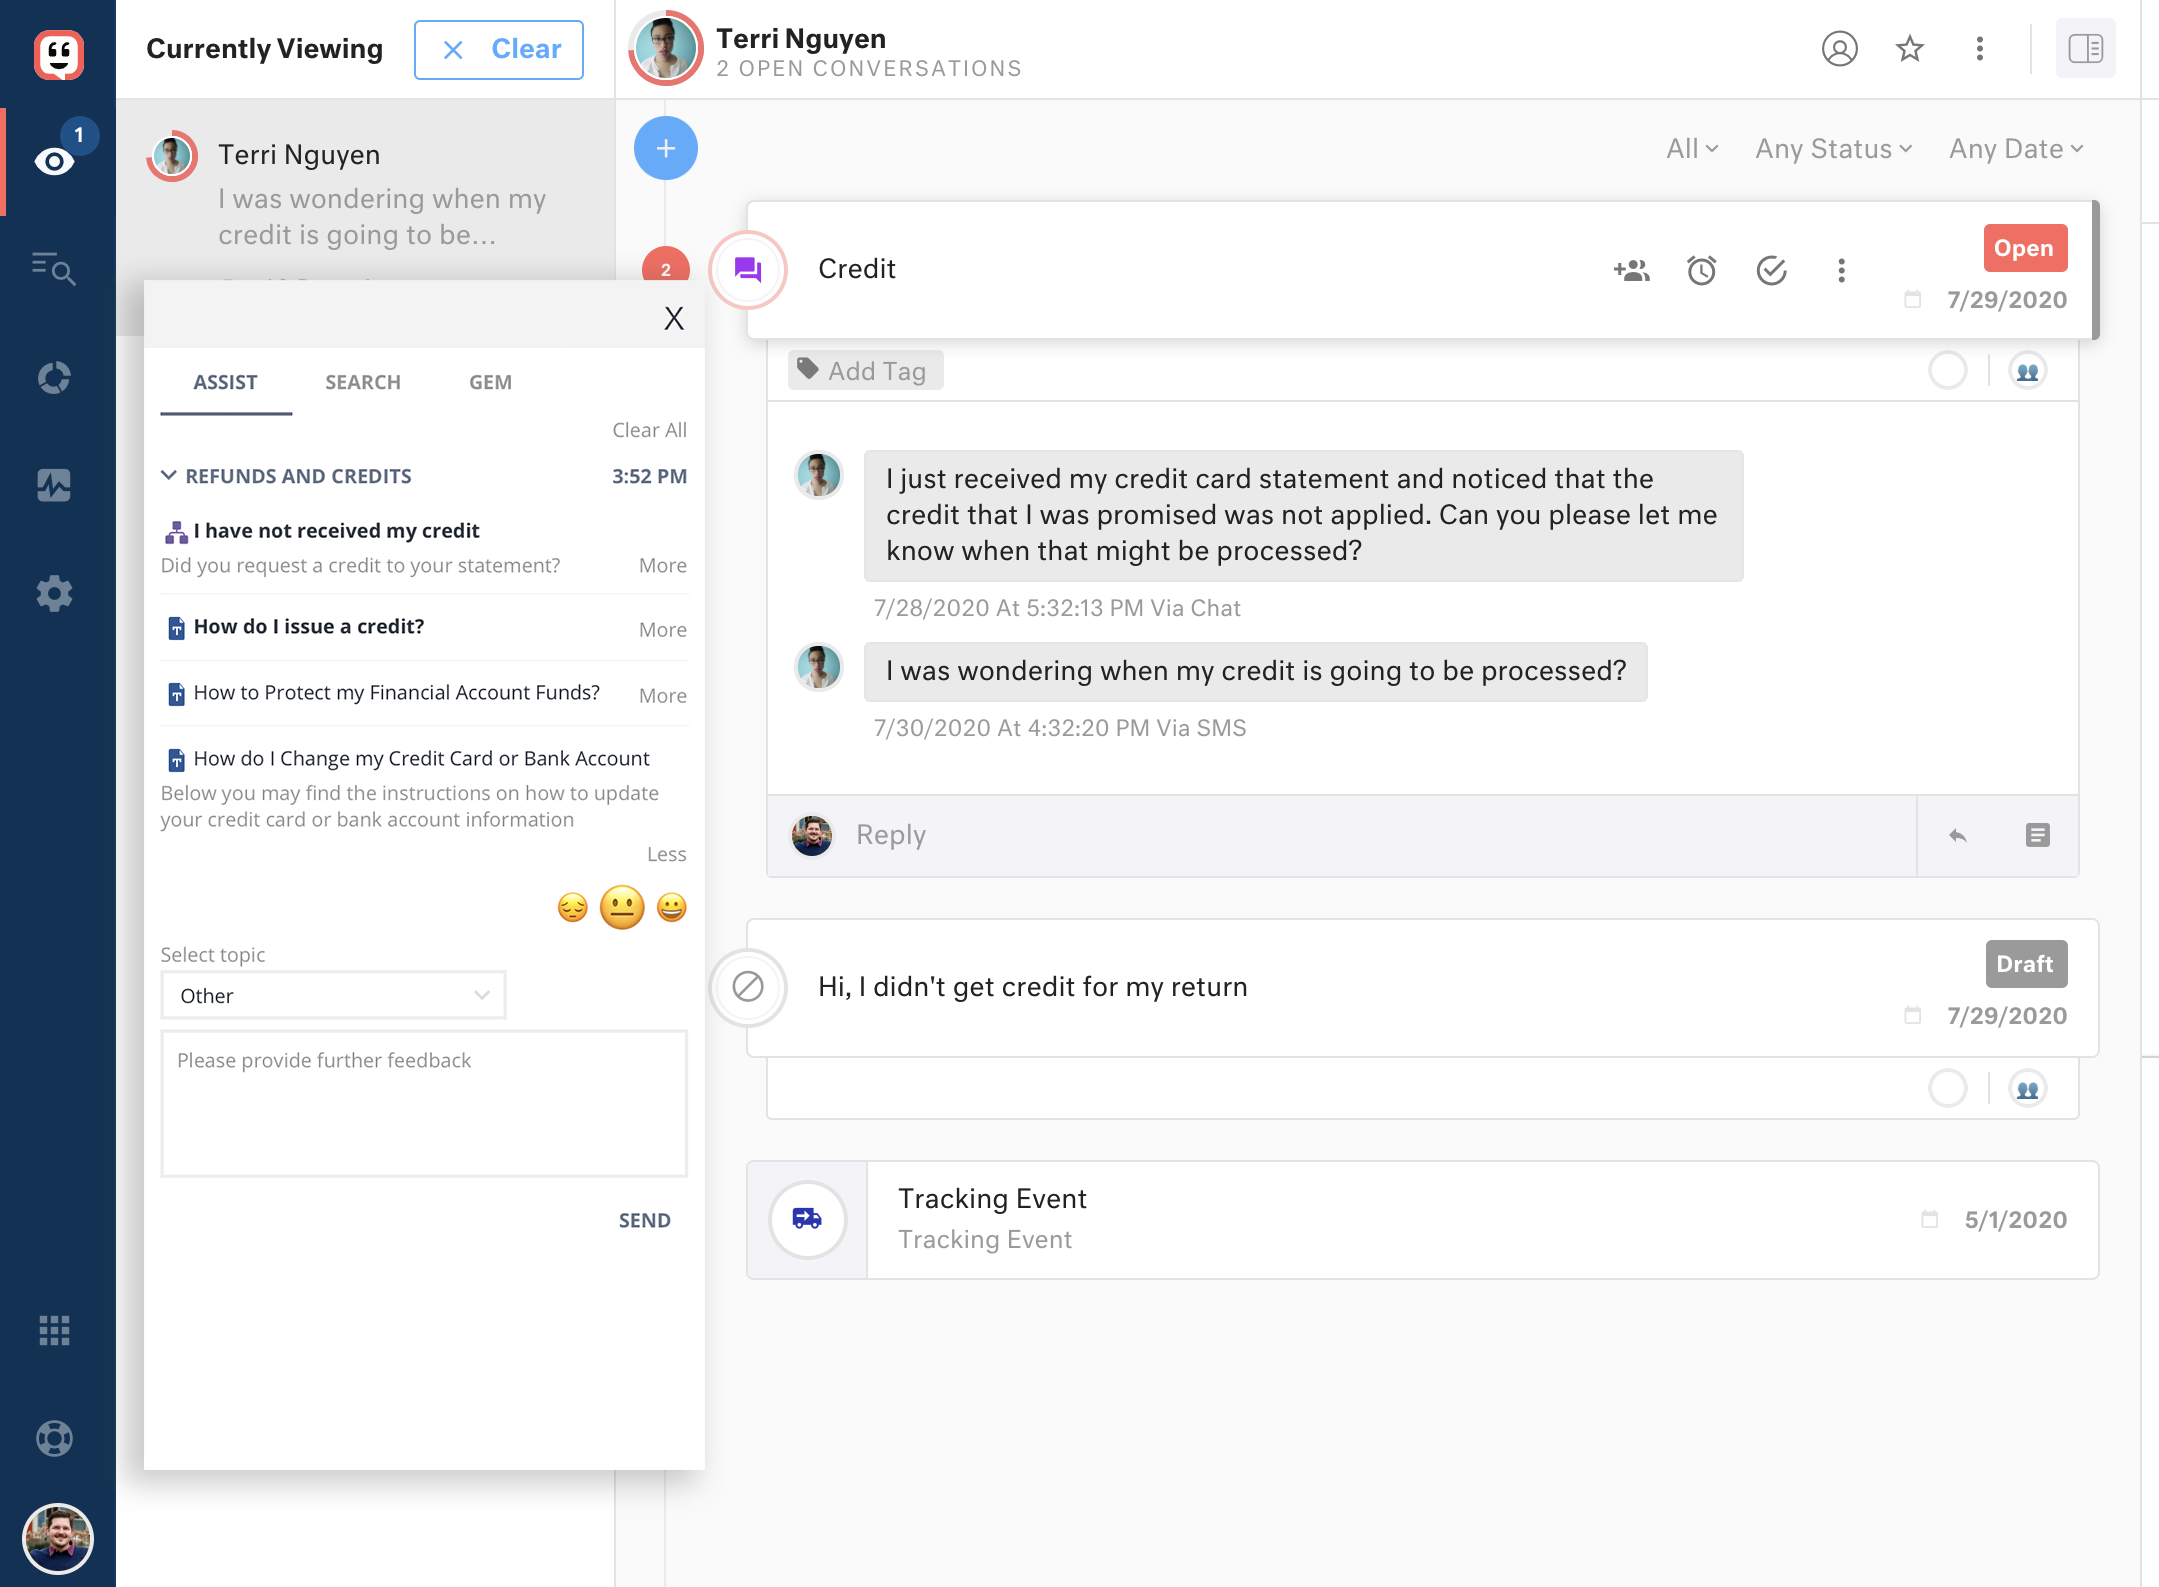Select the empty circle in Credit conversation
Image resolution: width=2159 pixels, height=1587 pixels.
click(1947, 371)
